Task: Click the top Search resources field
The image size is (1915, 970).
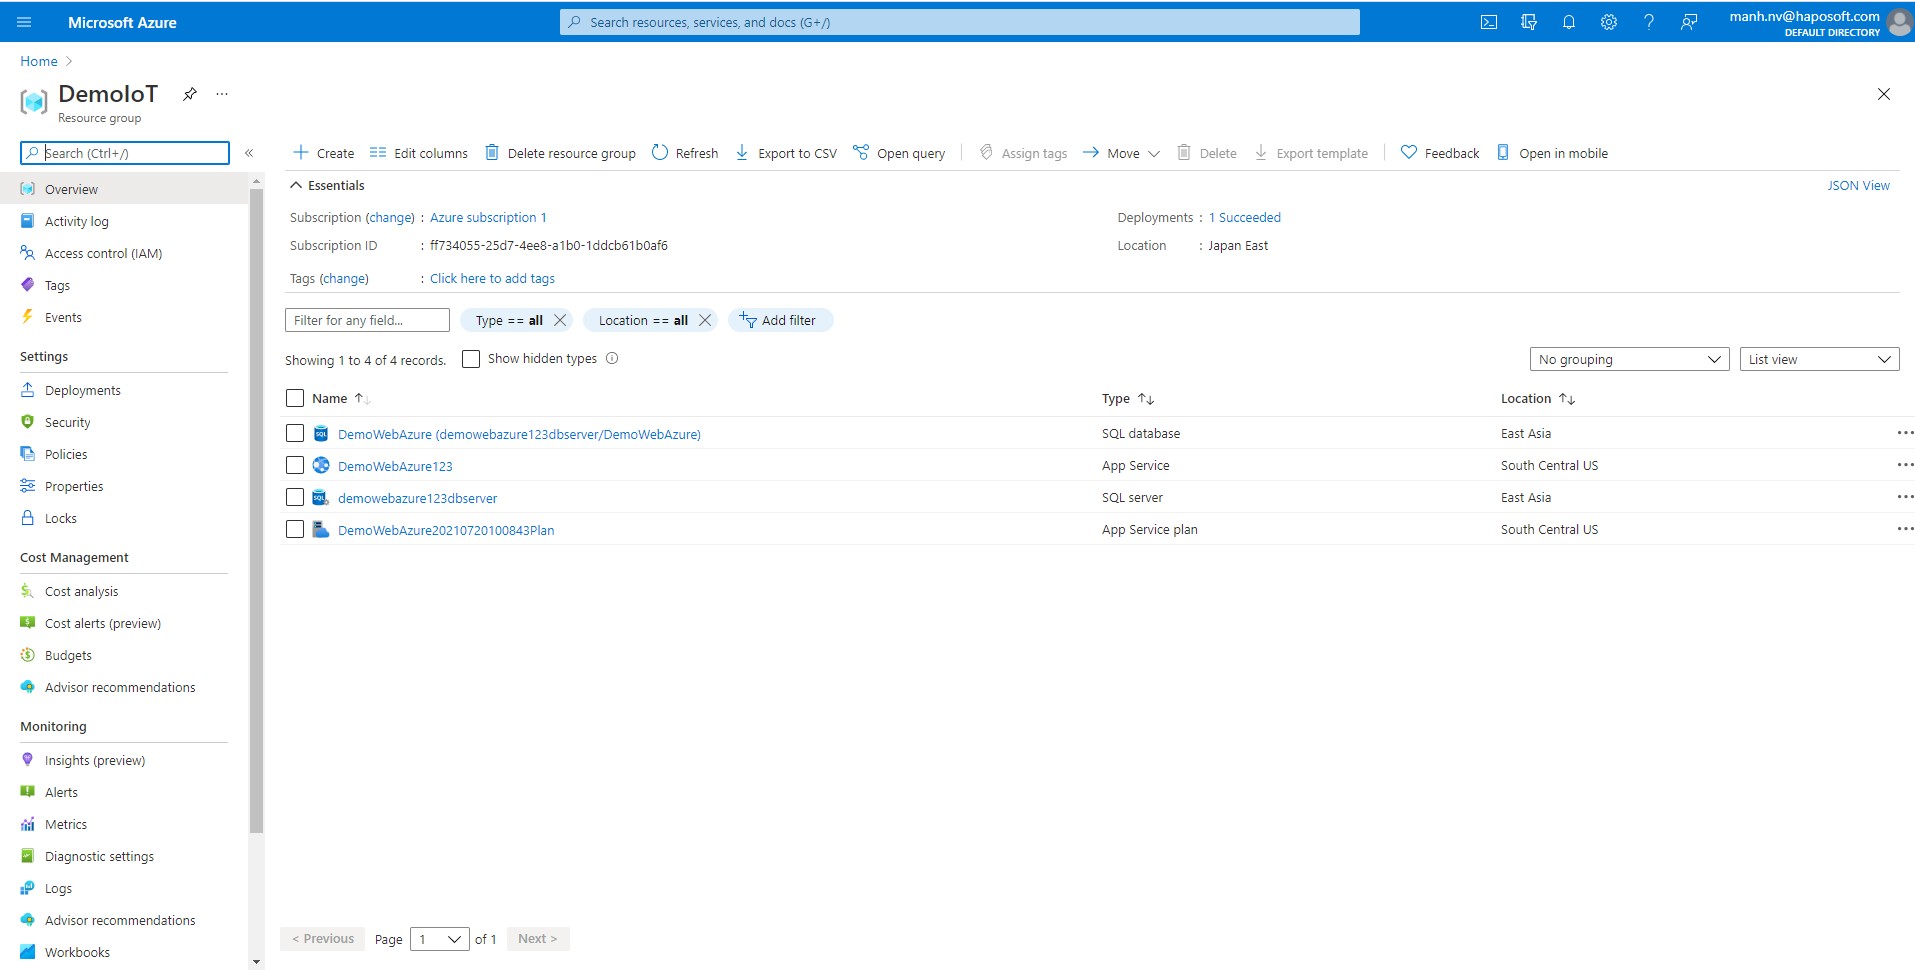Action: click(x=960, y=22)
